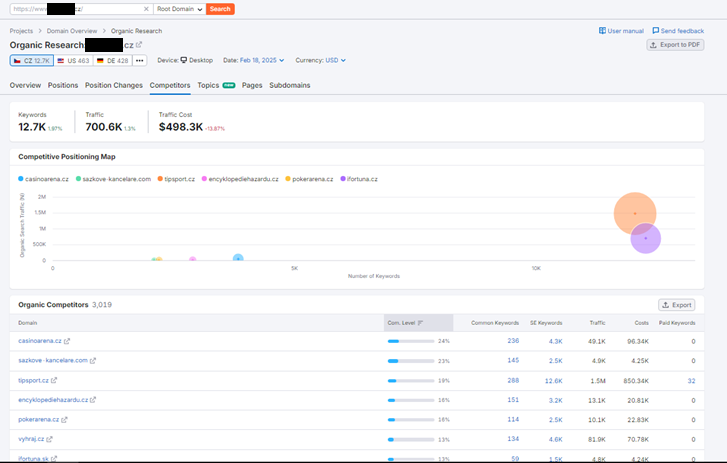
Task: Toggle pokerarena.cz yellow legend dot
Action: 288,179
